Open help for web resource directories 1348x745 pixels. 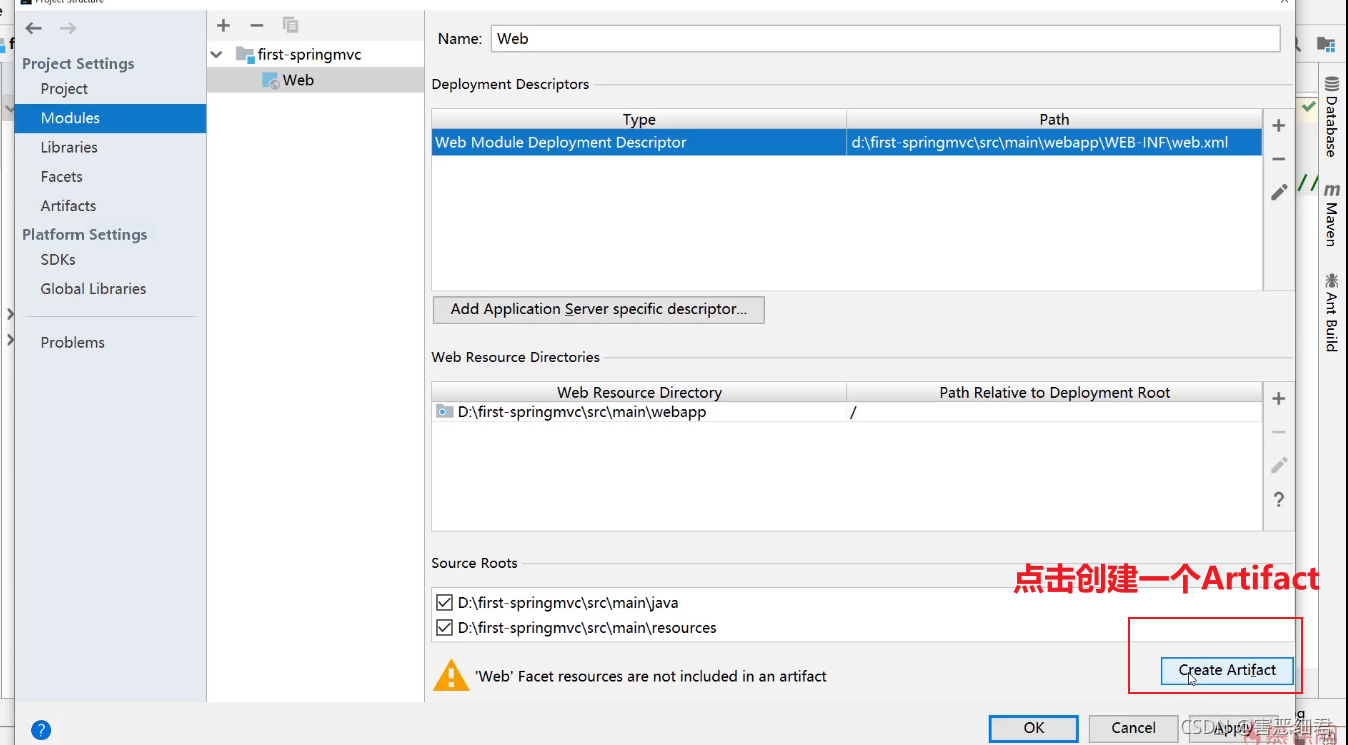(x=1278, y=499)
